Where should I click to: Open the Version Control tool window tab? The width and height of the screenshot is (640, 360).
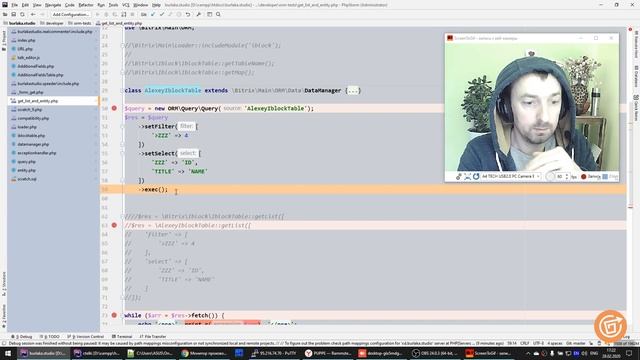[85, 336]
